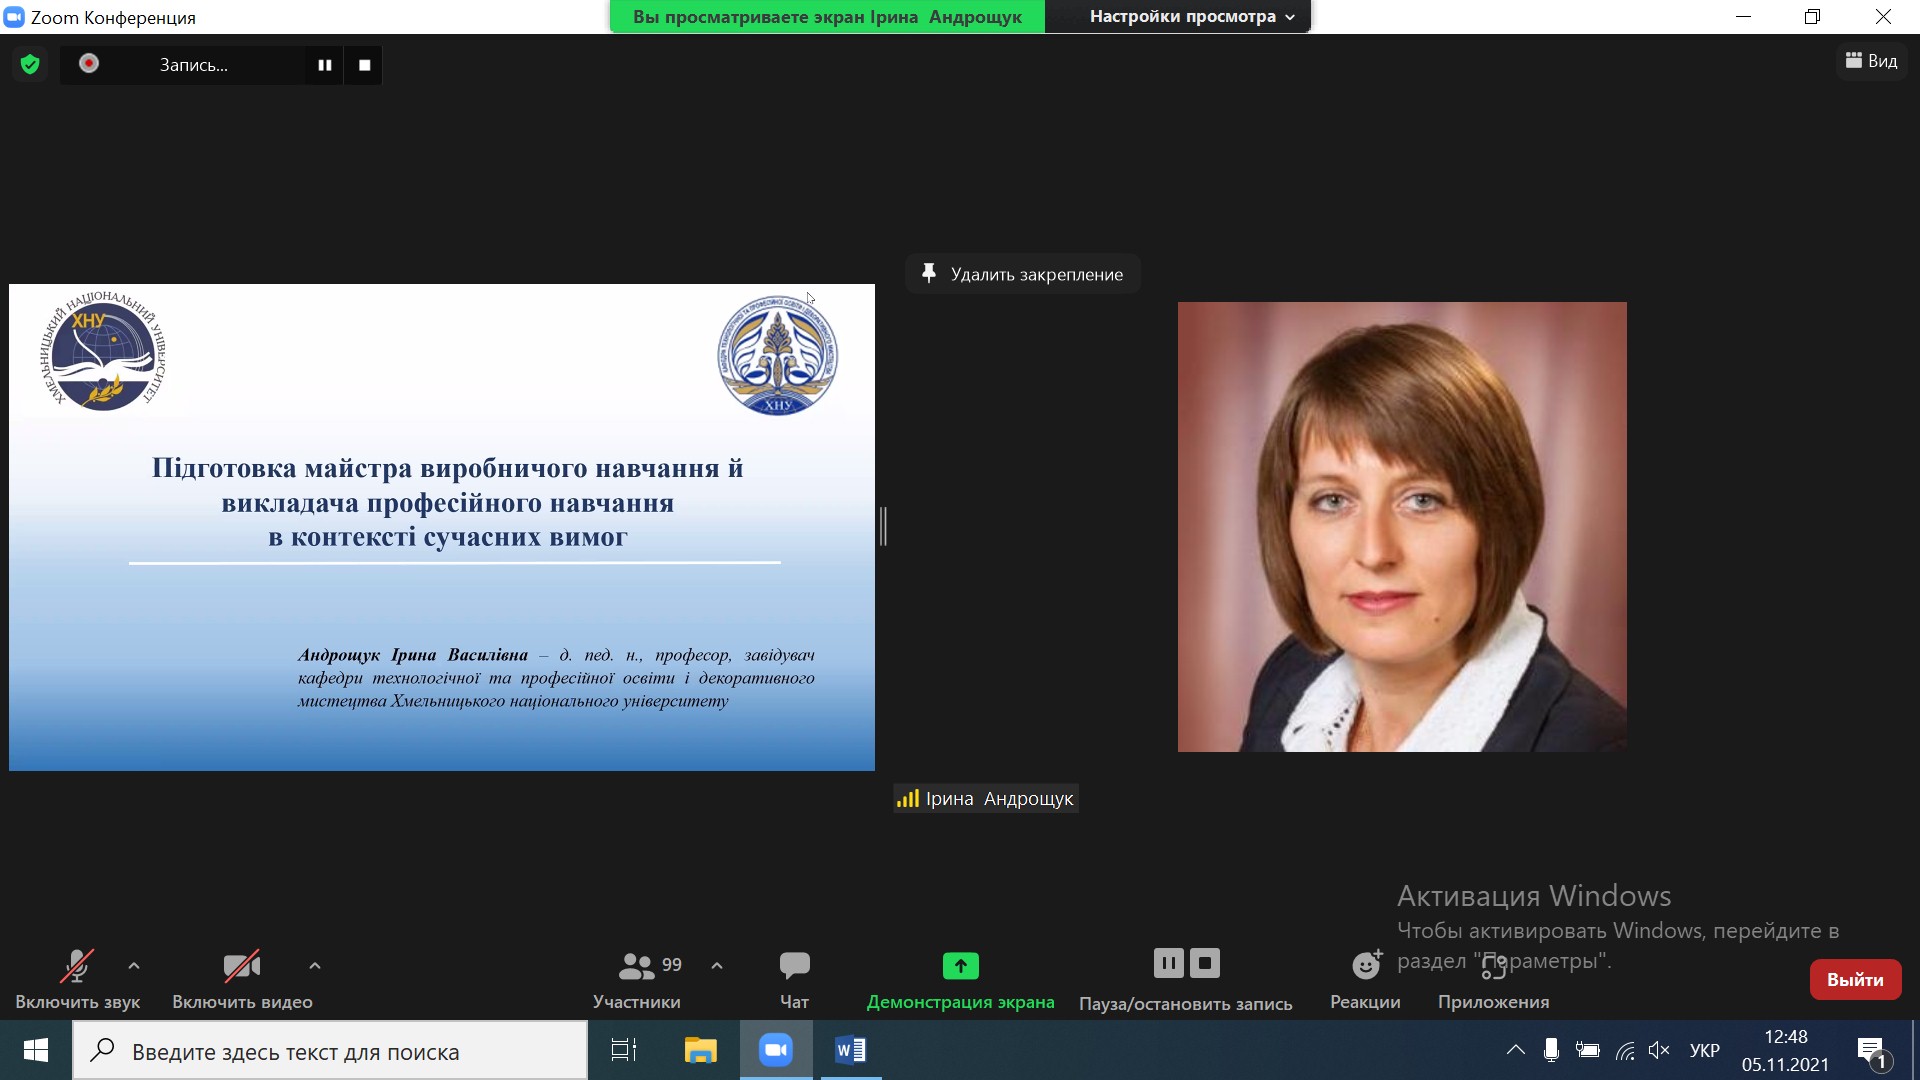
Task: Expand participants options chevron
Action: point(717,966)
